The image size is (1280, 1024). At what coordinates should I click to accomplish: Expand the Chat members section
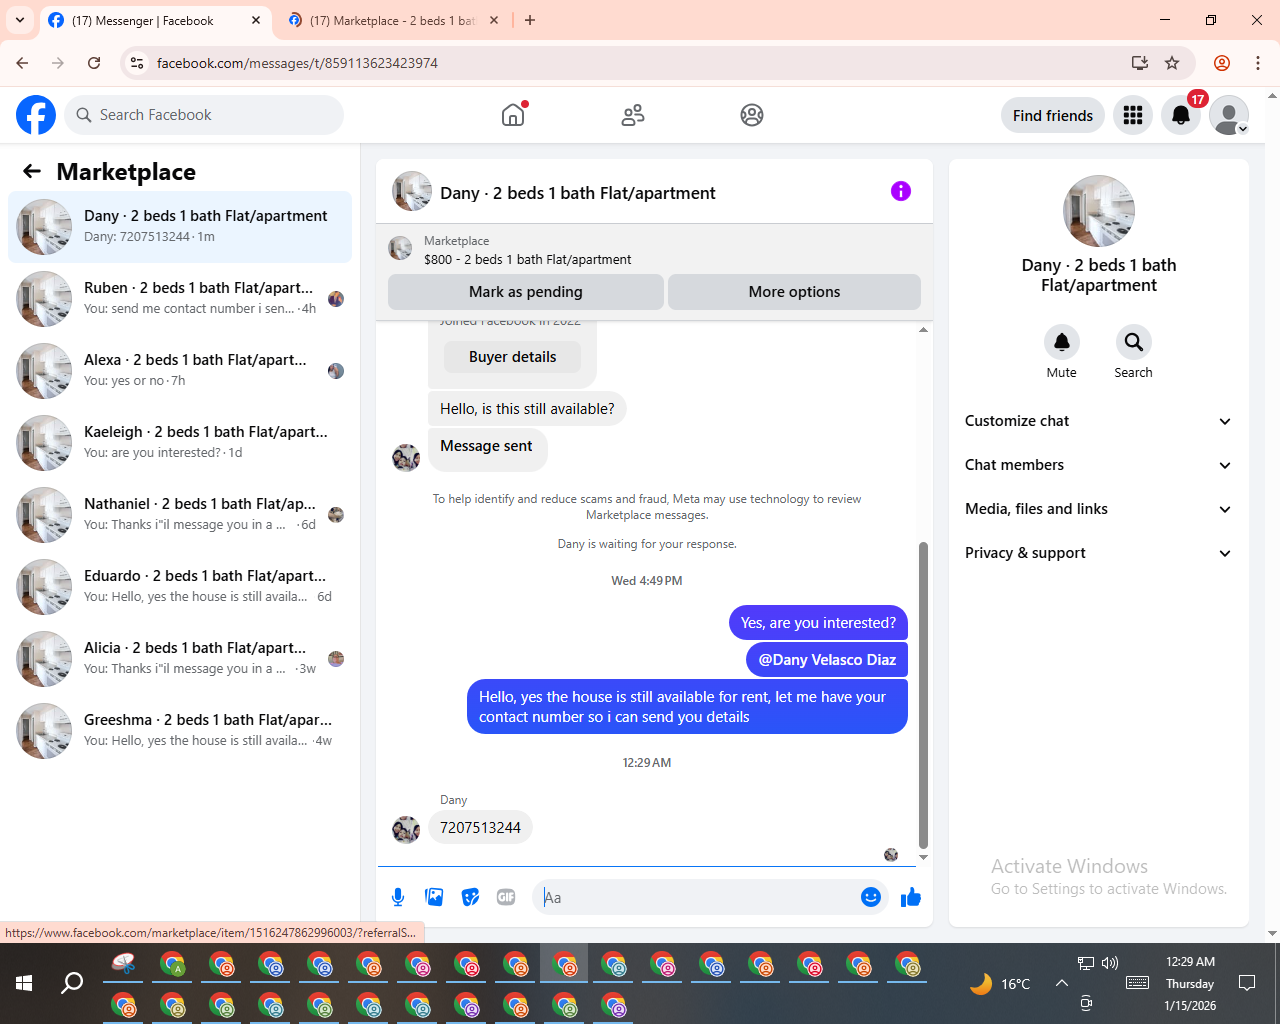(x=1099, y=465)
